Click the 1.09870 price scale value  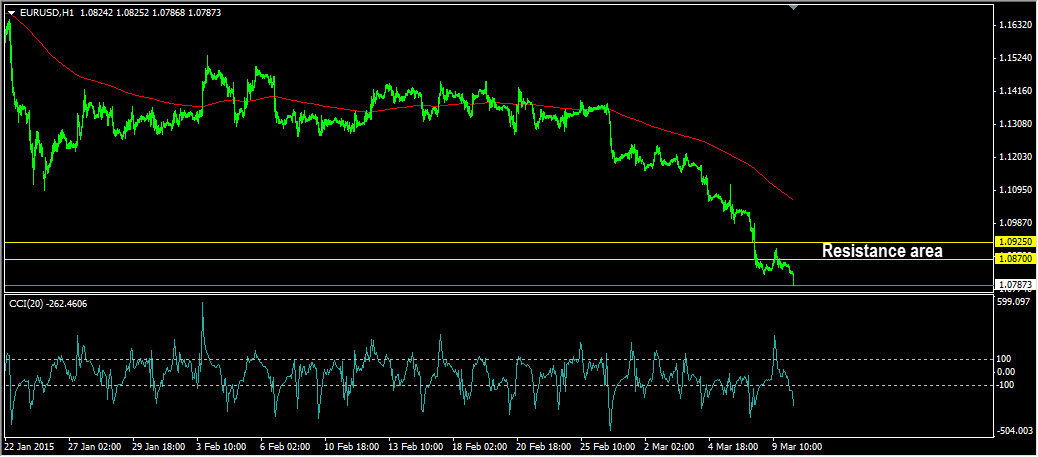coord(1014,223)
